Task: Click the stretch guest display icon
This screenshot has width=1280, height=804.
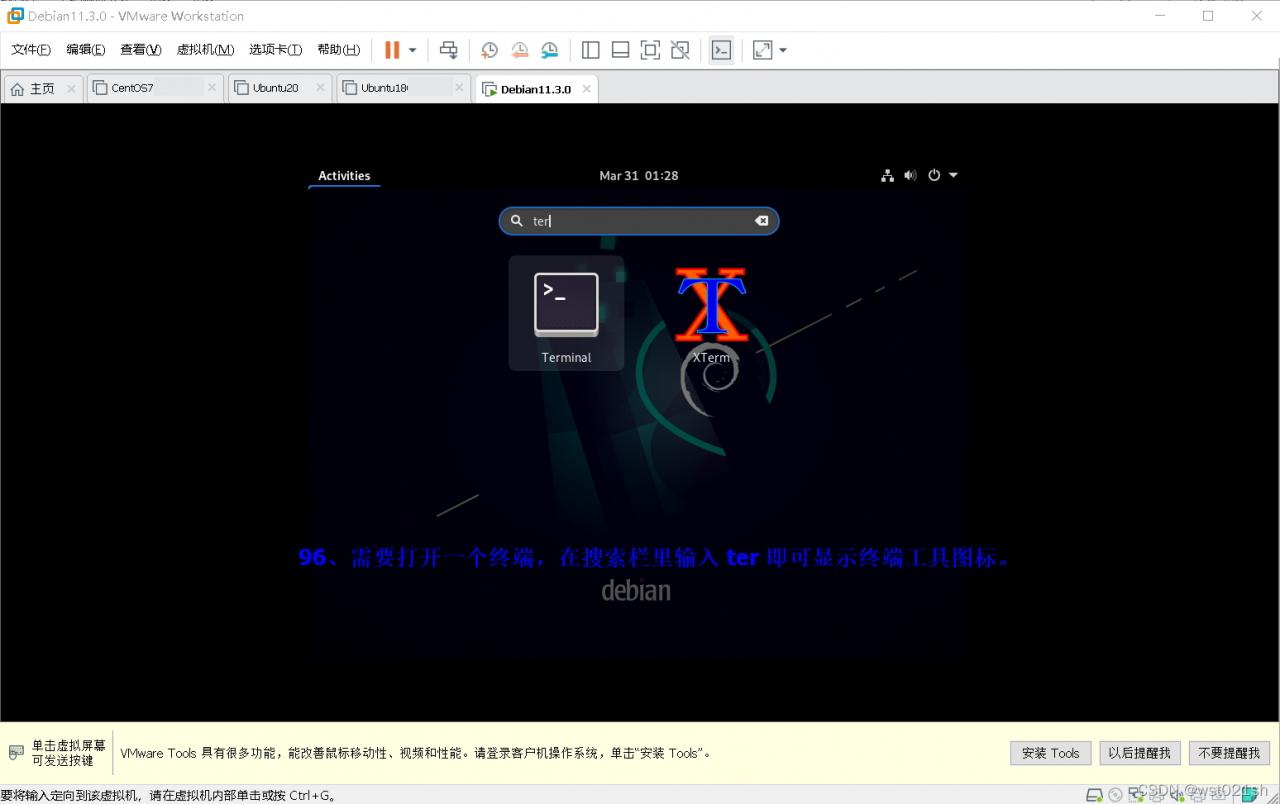Action: (x=763, y=50)
